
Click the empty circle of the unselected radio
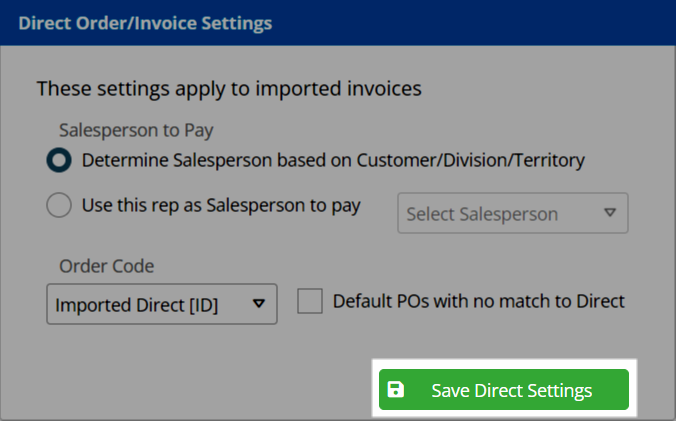click(59, 205)
